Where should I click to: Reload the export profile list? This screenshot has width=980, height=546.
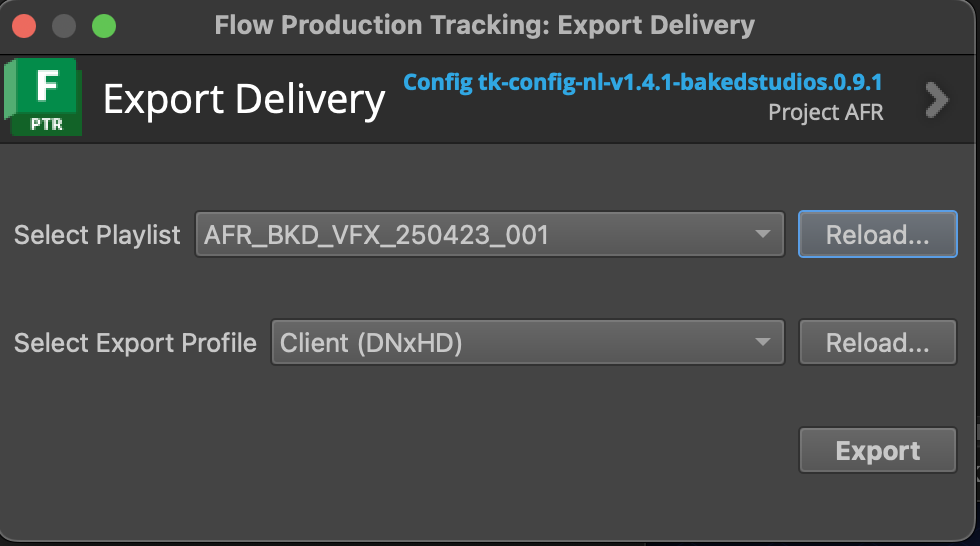click(x=877, y=343)
